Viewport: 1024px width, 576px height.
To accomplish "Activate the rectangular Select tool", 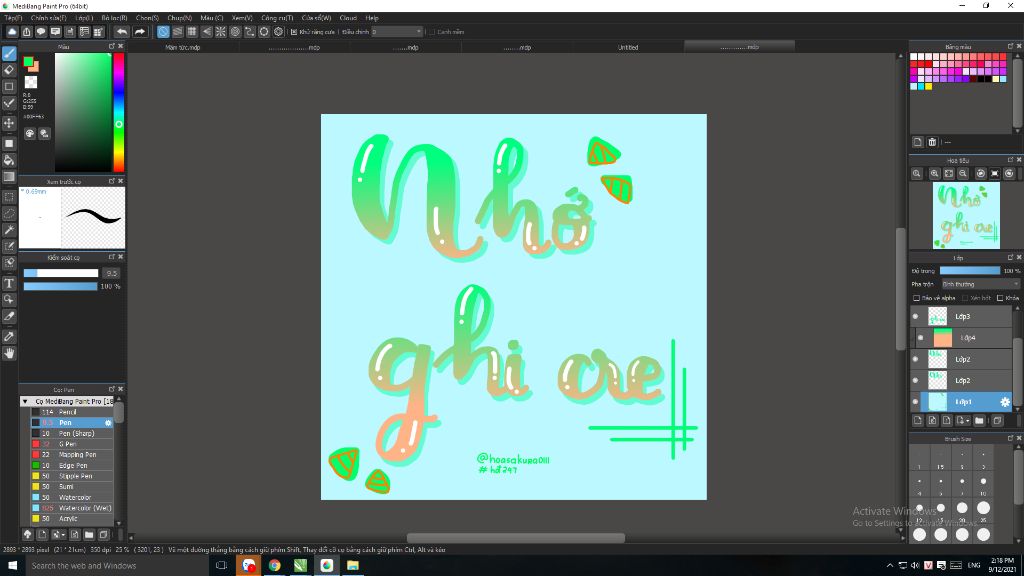I will [x=9, y=197].
